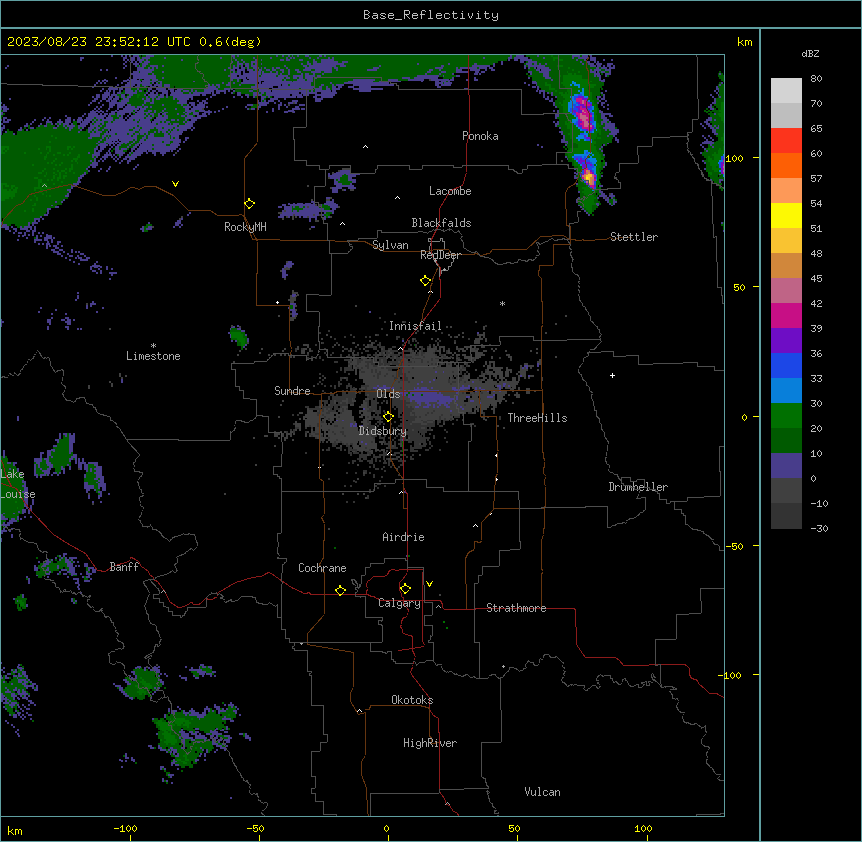This screenshot has width=862, height=842.
Task: Click the yellow diamond marker near RockyMH
Action: [249, 204]
